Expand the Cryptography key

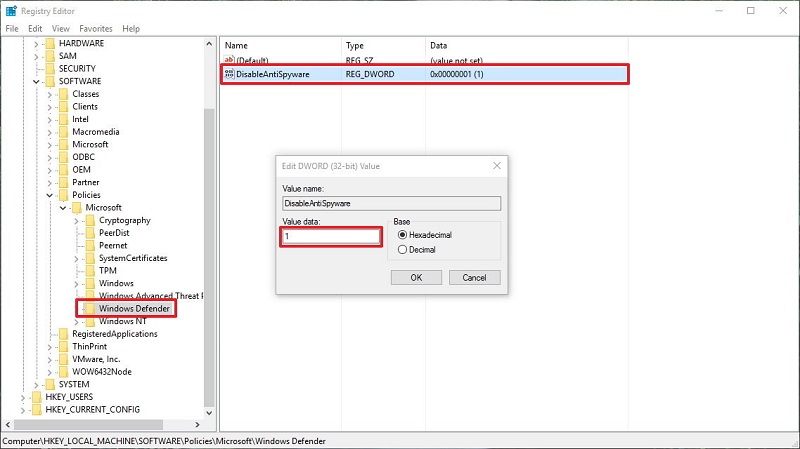point(76,220)
